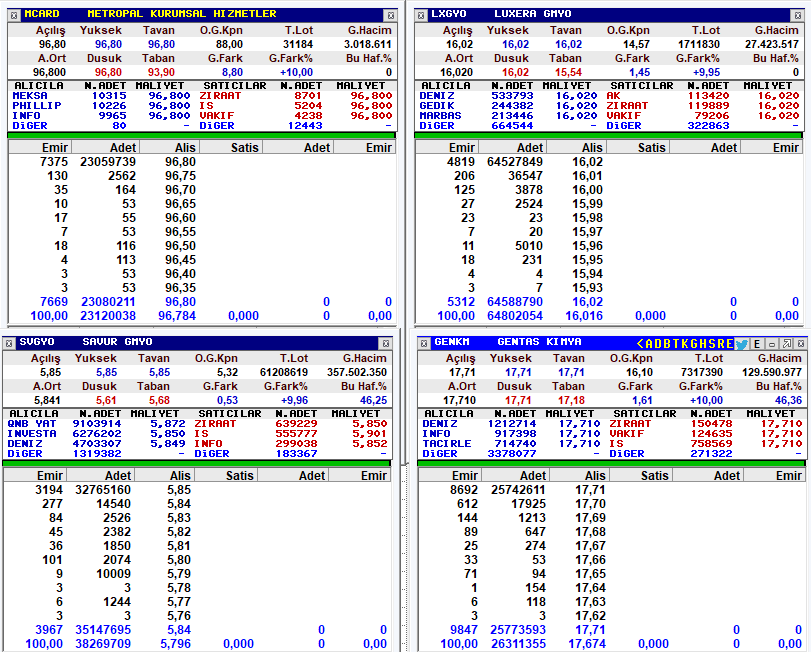Click the detach arrow icon in GENKM title bar
This screenshot has width=811, height=652.
tap(787, 344)
